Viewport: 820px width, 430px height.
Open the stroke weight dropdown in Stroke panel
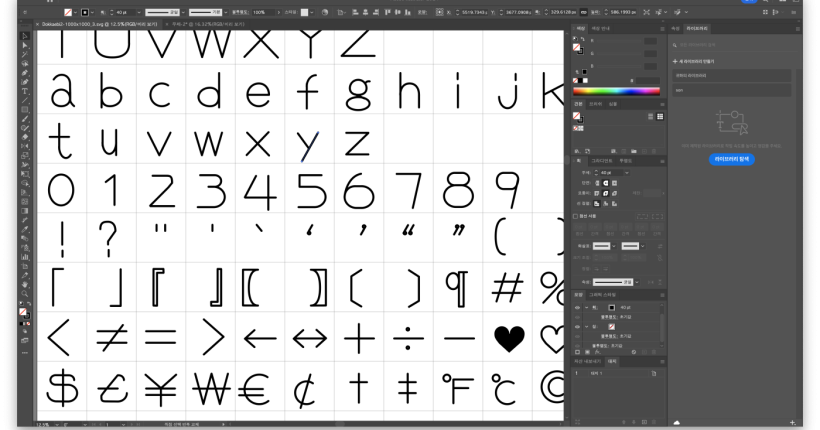pyautogui.click(x=626, y=172)
